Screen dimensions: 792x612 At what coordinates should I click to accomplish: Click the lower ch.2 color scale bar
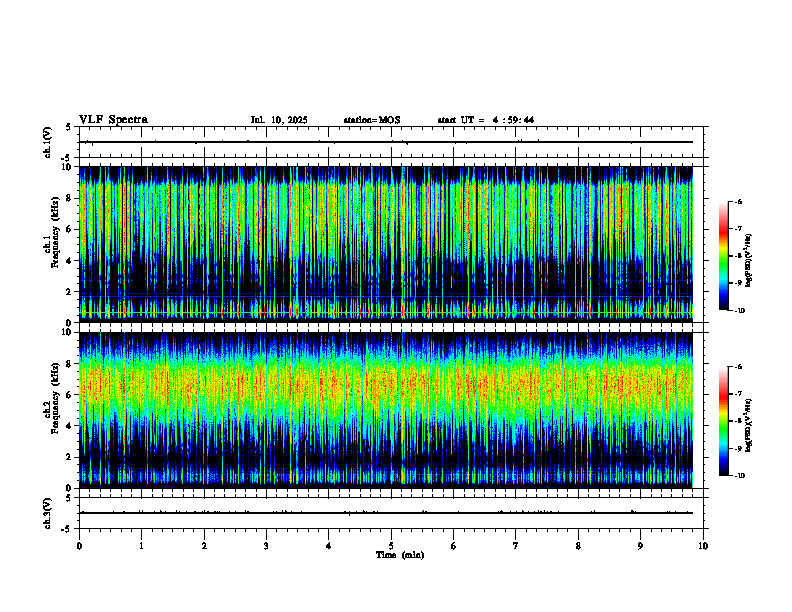(x=724, y=421)
